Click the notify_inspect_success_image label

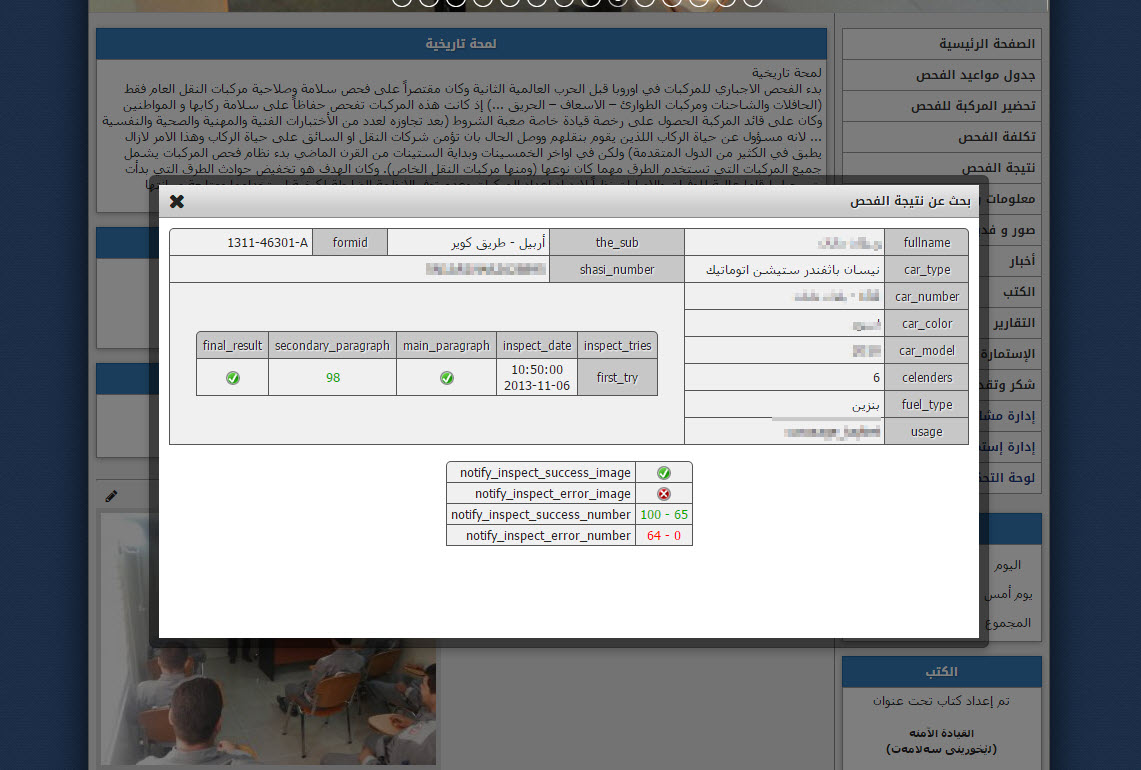pyautogui.click(x=545, y=473)
